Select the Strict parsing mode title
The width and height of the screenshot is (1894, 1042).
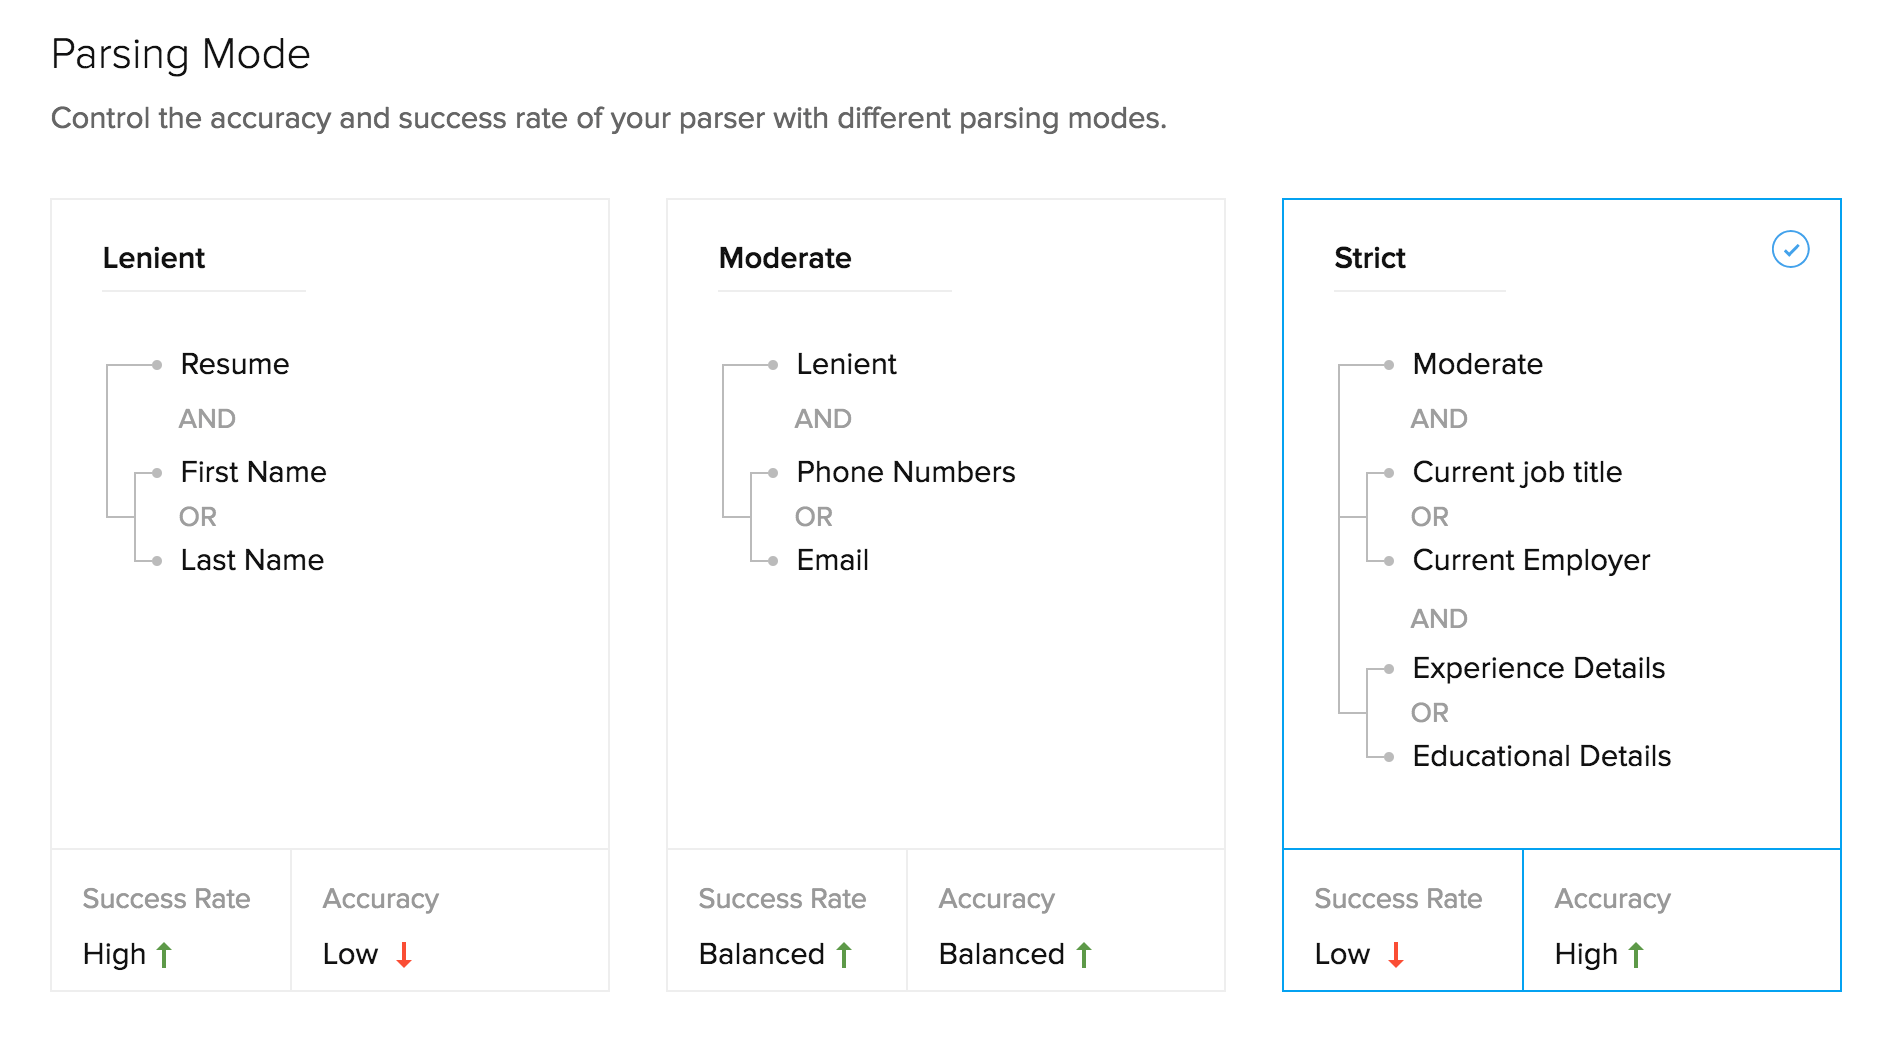click(x=1370, y=258)
